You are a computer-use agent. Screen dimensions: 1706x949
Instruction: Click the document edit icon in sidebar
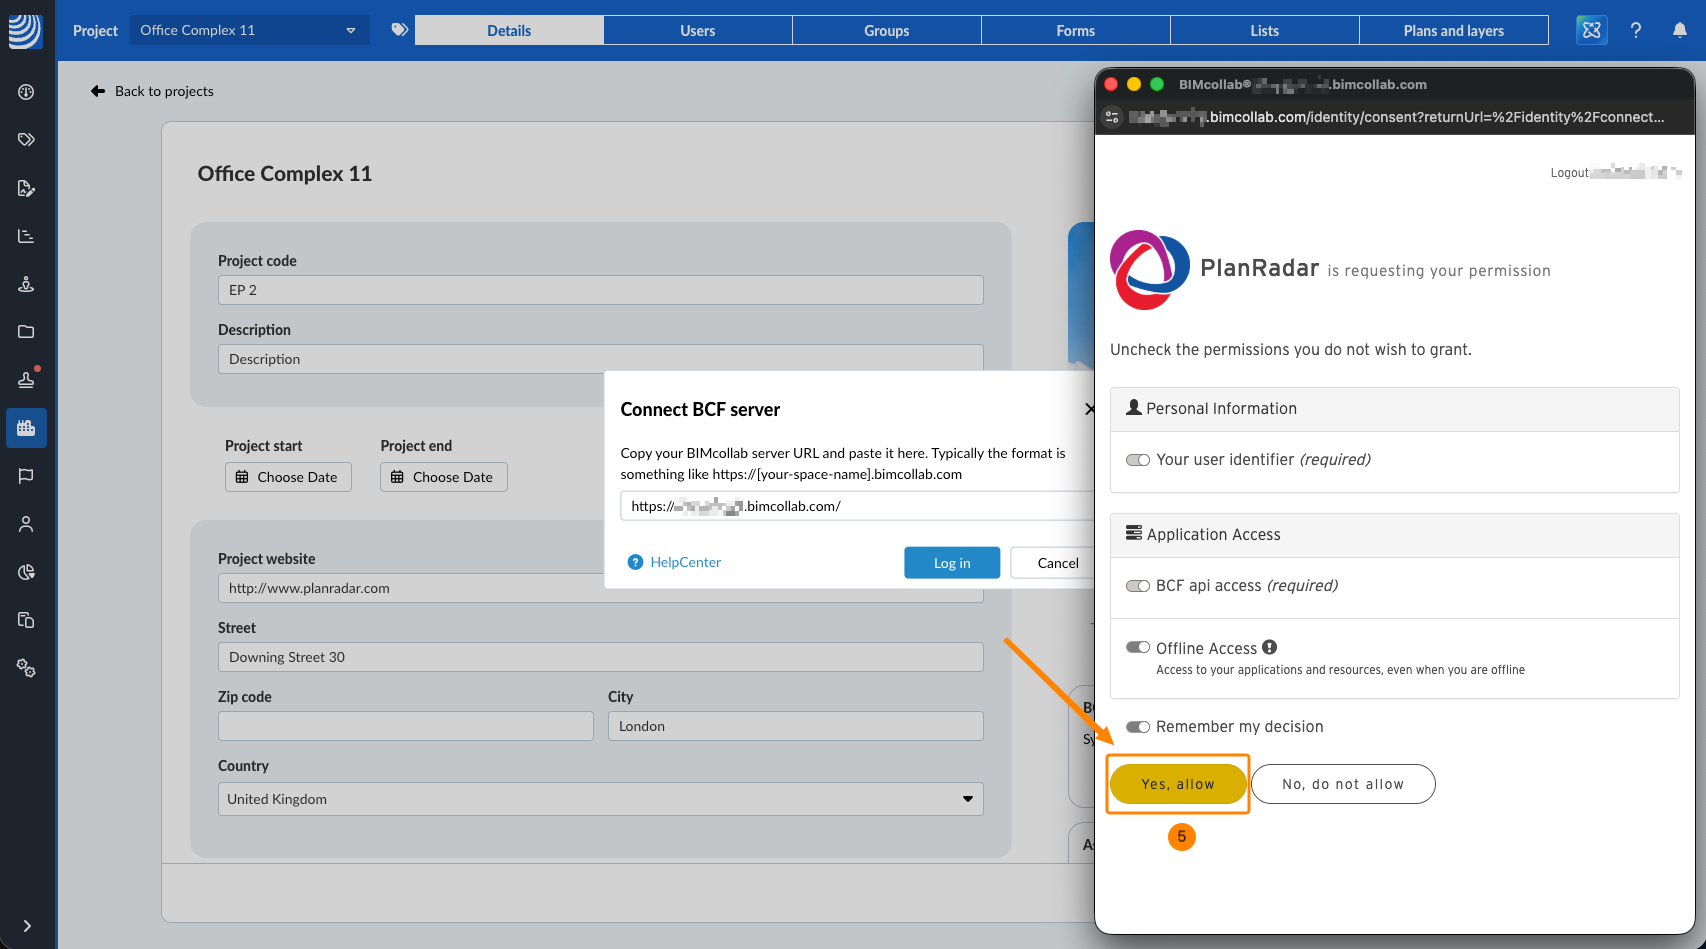[x=26, y=188]
